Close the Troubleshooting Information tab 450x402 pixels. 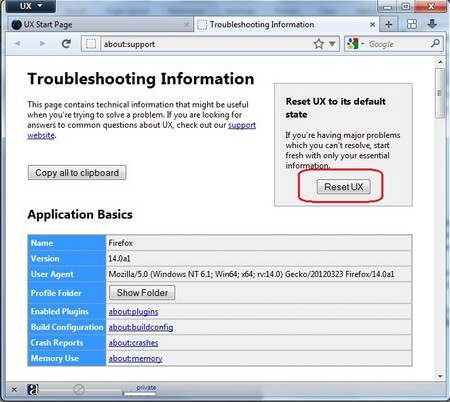click(x=372, y=24)
